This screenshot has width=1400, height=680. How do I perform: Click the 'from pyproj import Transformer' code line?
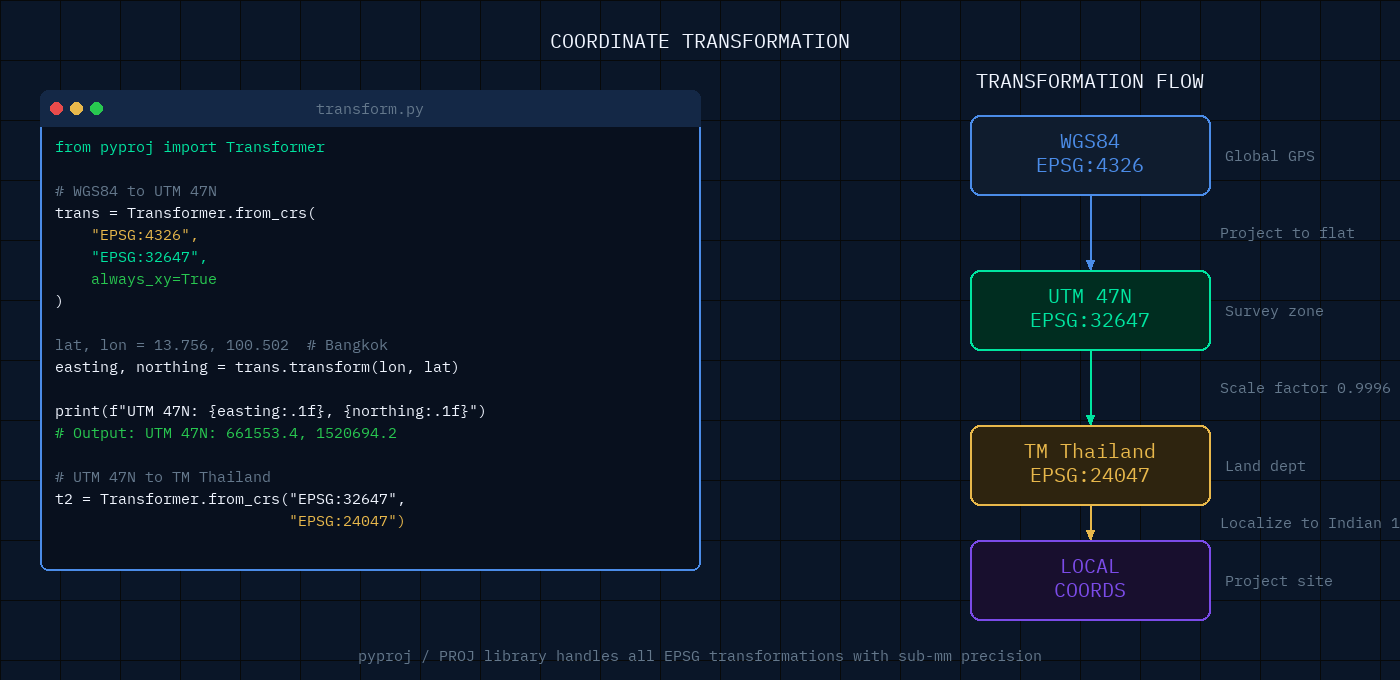(190, 147)
